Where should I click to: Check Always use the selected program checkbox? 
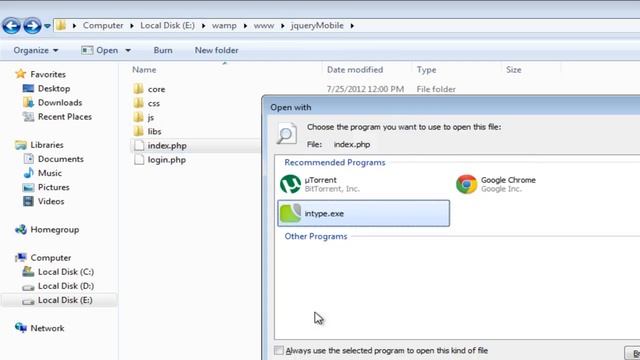point(279,350)
